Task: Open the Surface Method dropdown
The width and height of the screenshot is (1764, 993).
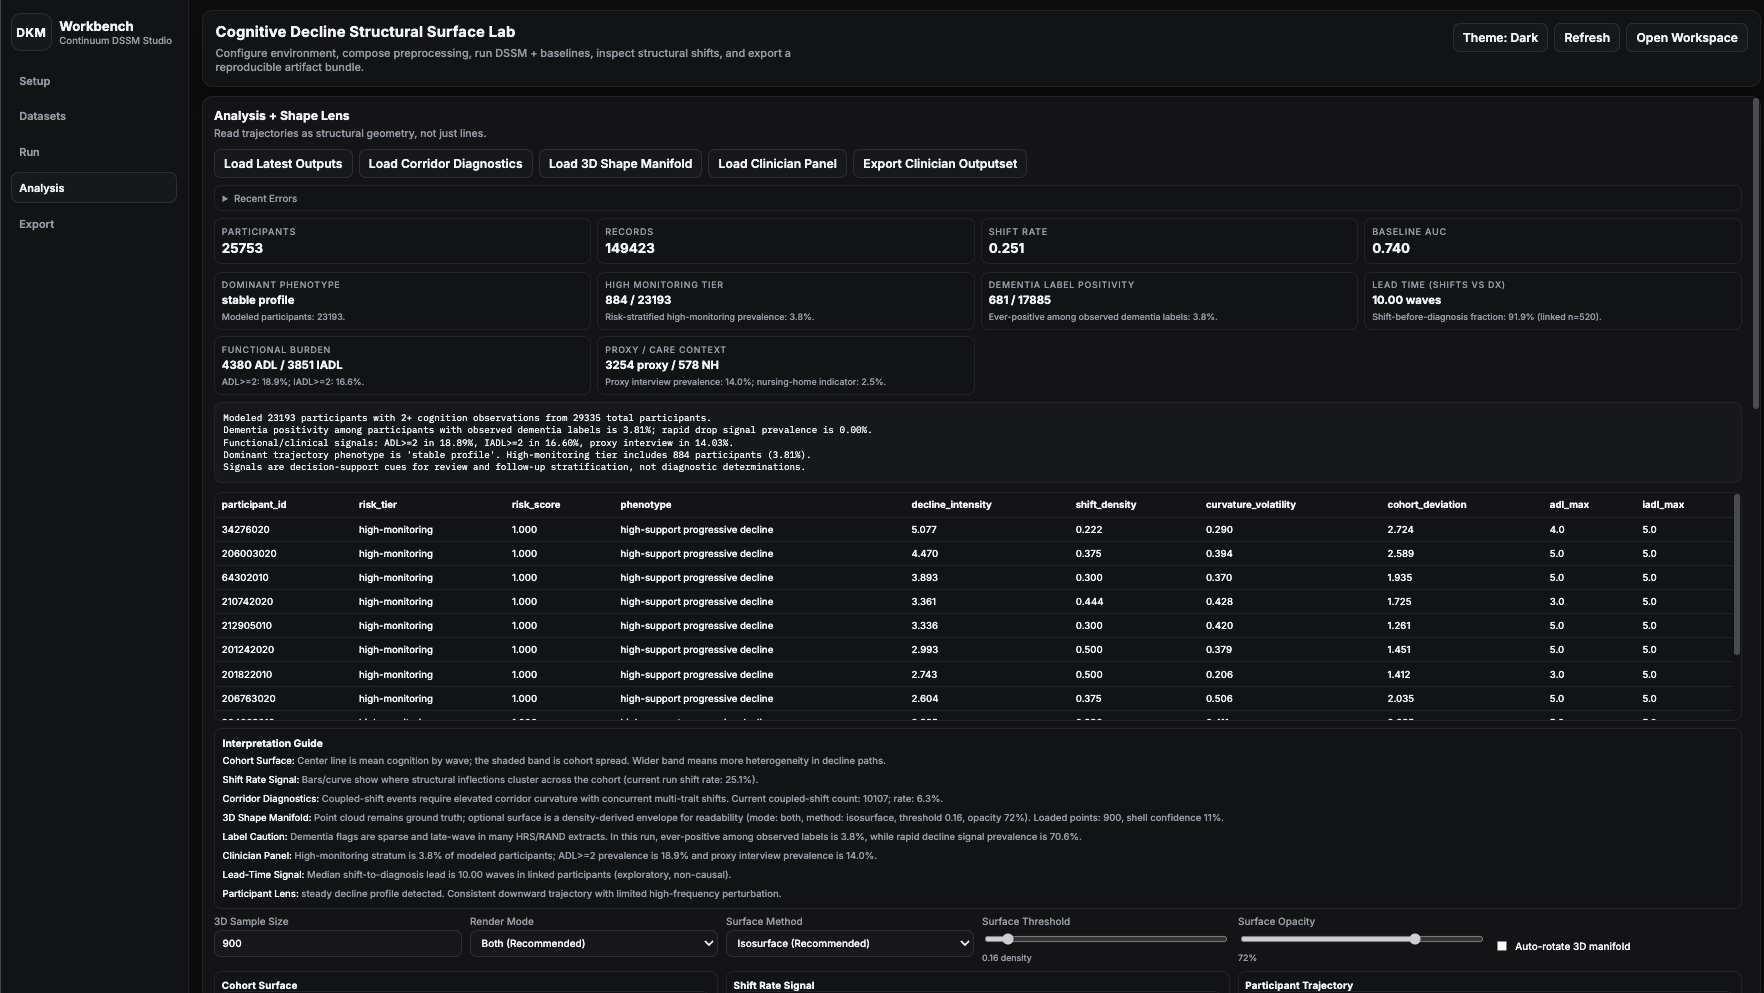Action: point(849,943)
